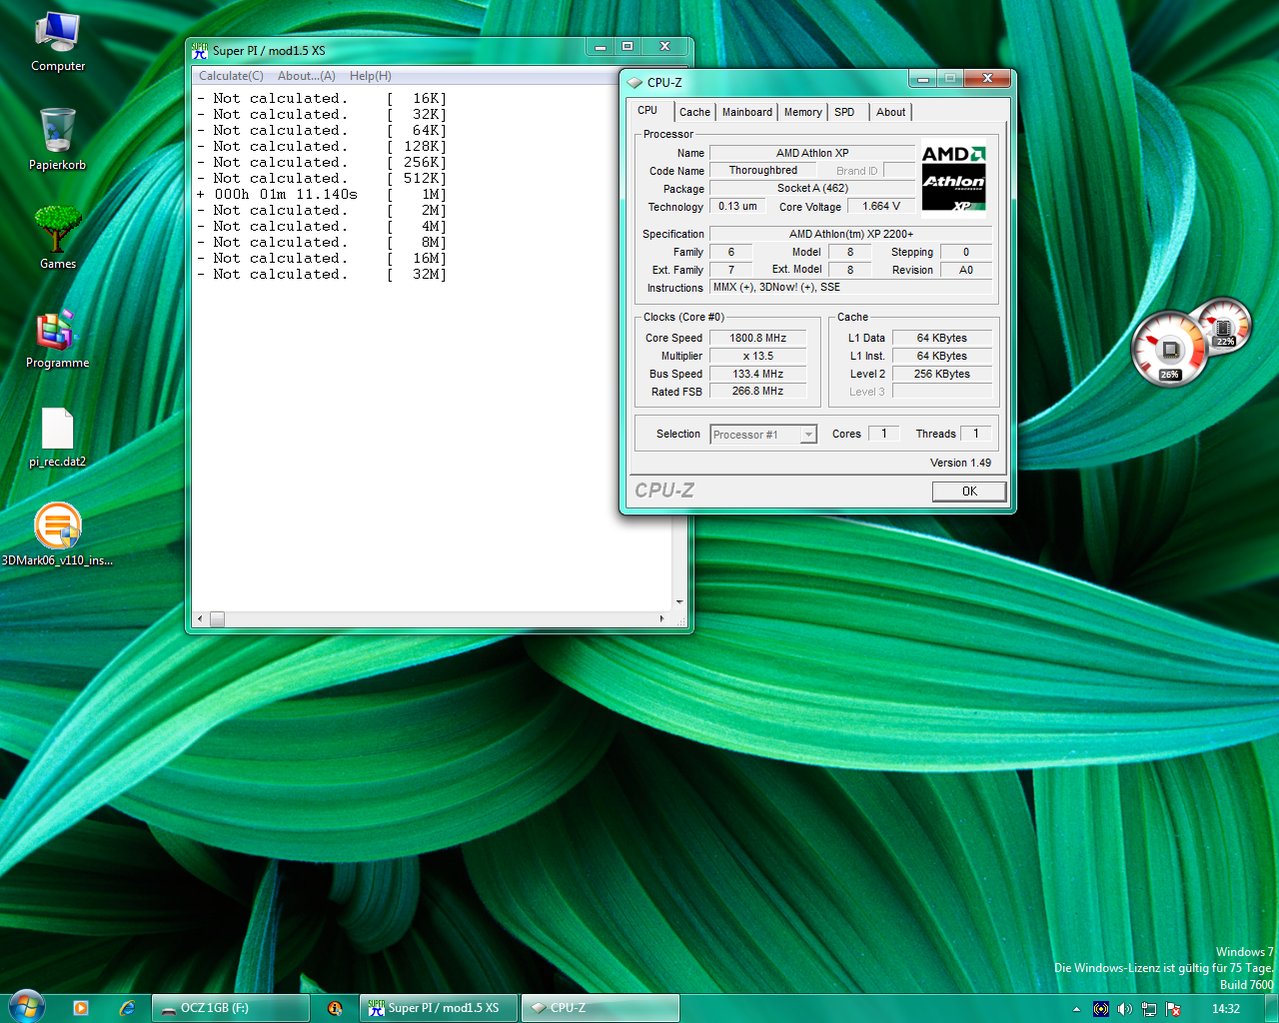The image size is (1279, 1023).
Task: Switch to the Mainboard tab in CPU-Z
Action: coord(747,112)
